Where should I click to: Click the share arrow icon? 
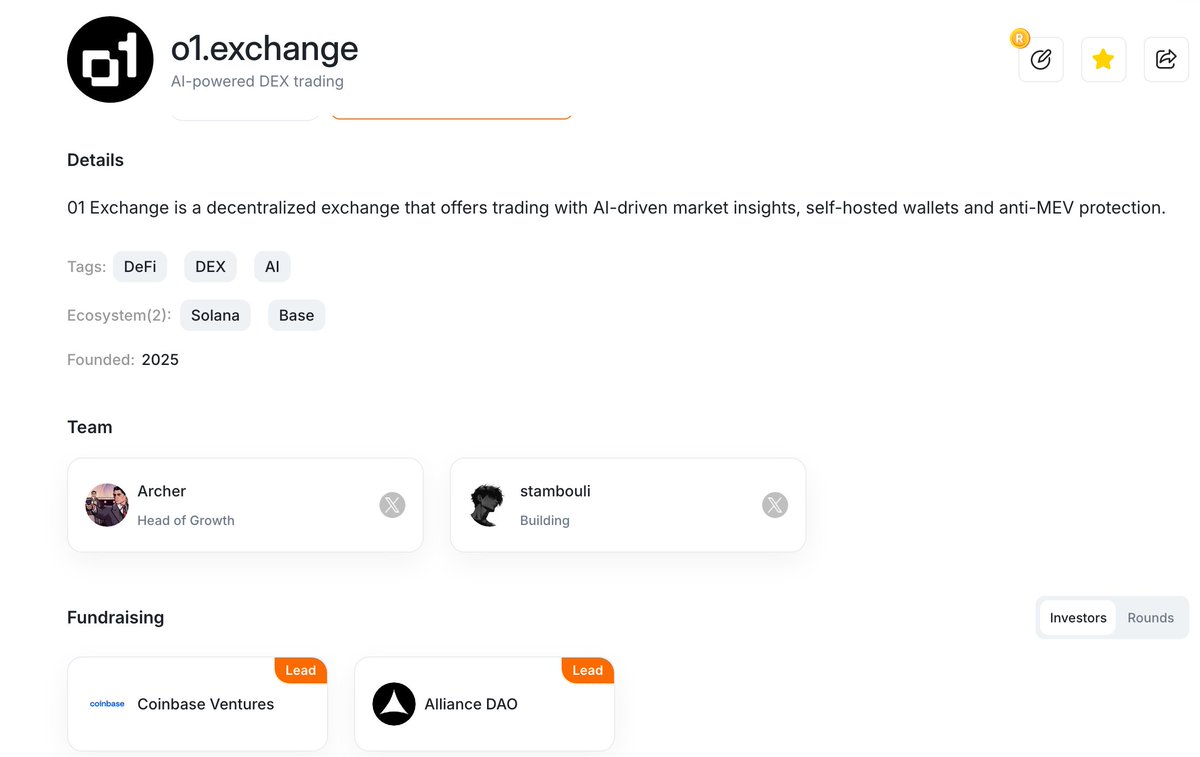point(1166,60)
